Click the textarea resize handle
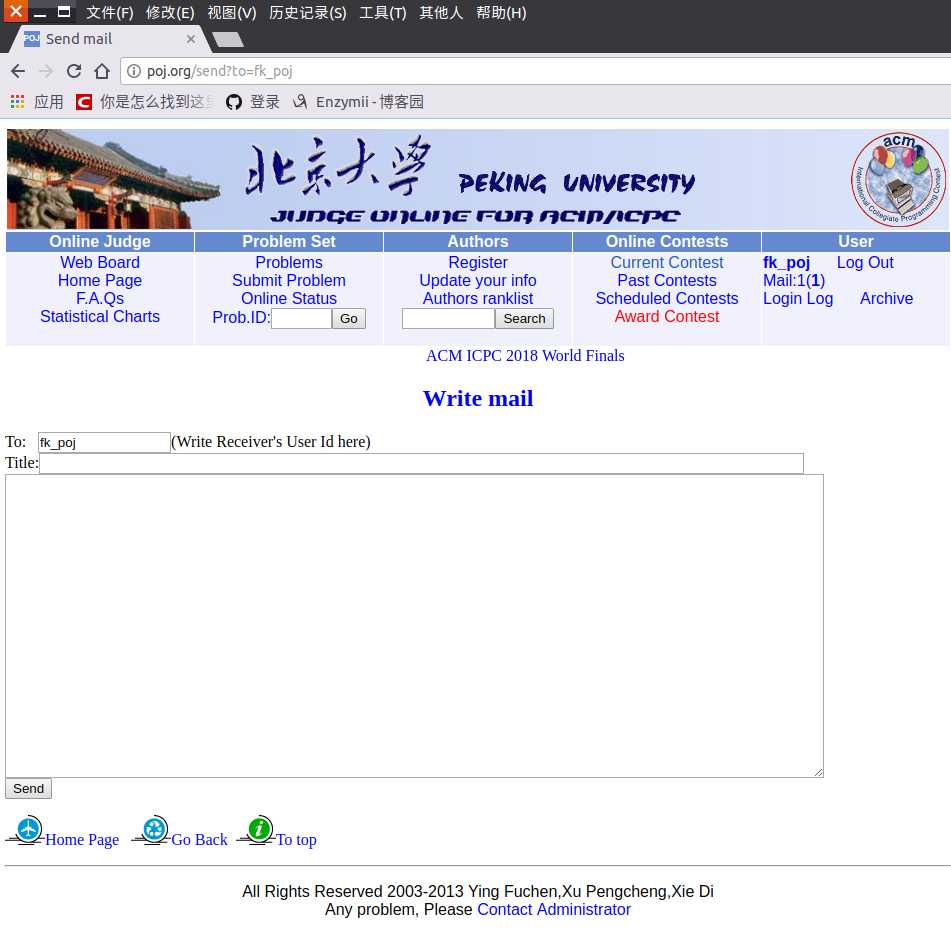 tap(818, 772)
